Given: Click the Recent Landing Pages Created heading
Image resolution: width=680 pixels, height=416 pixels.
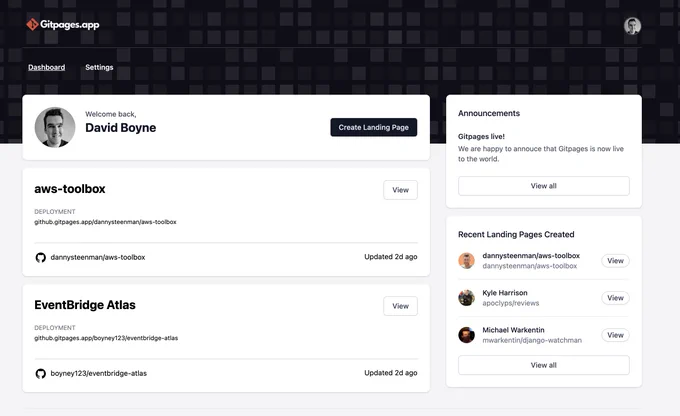Looking at the screenshot, I should pos(516,235).
